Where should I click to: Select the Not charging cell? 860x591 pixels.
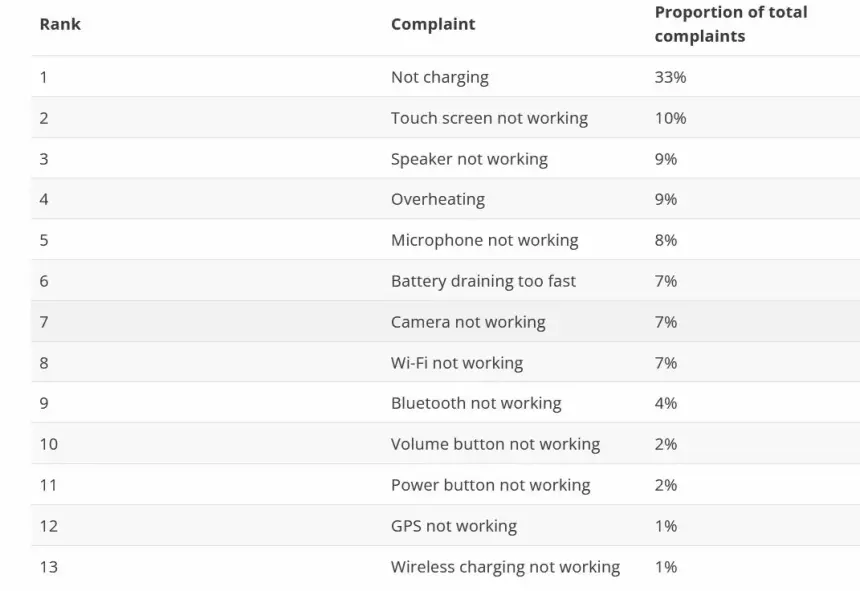pos(439,77)
